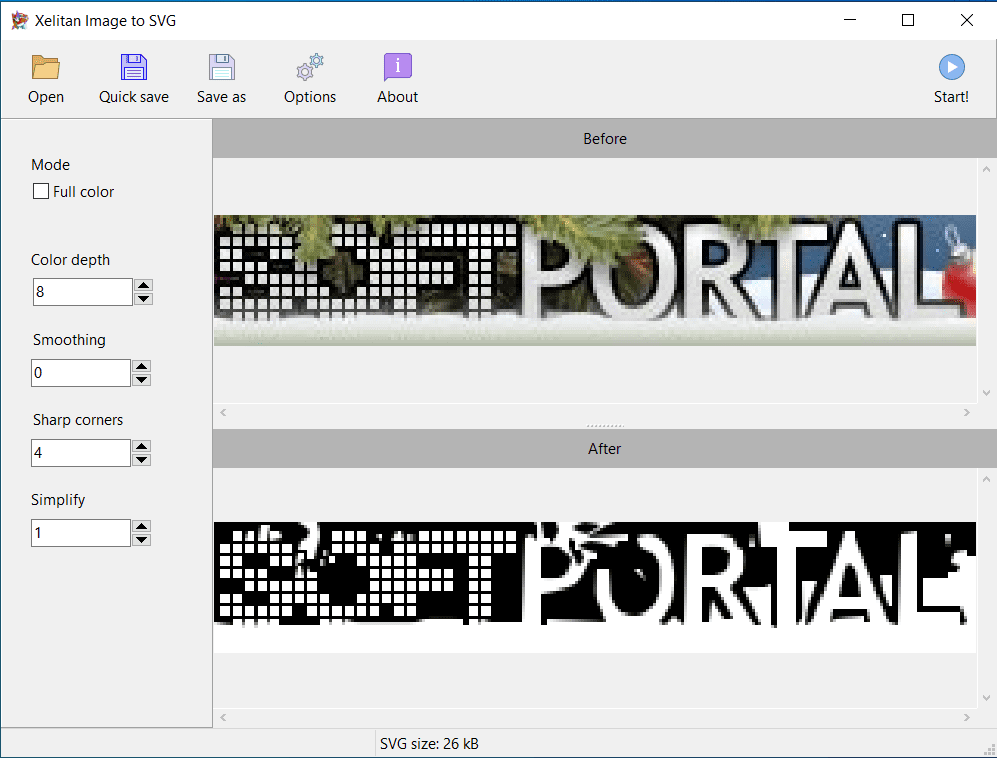
Task: Focus the Simplify value field
Action: (x=81, y=533)
